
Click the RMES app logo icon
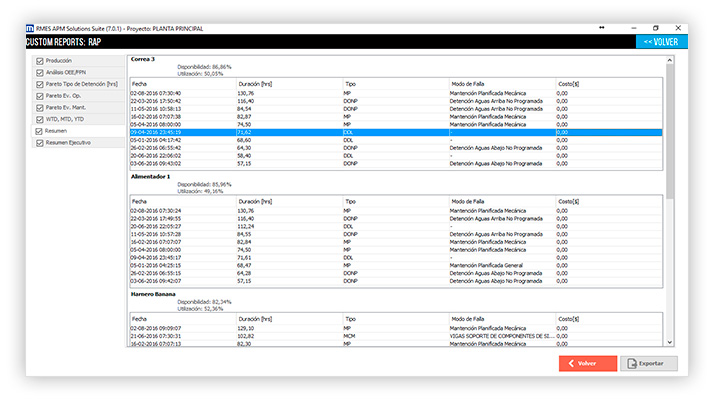[30, 28]
